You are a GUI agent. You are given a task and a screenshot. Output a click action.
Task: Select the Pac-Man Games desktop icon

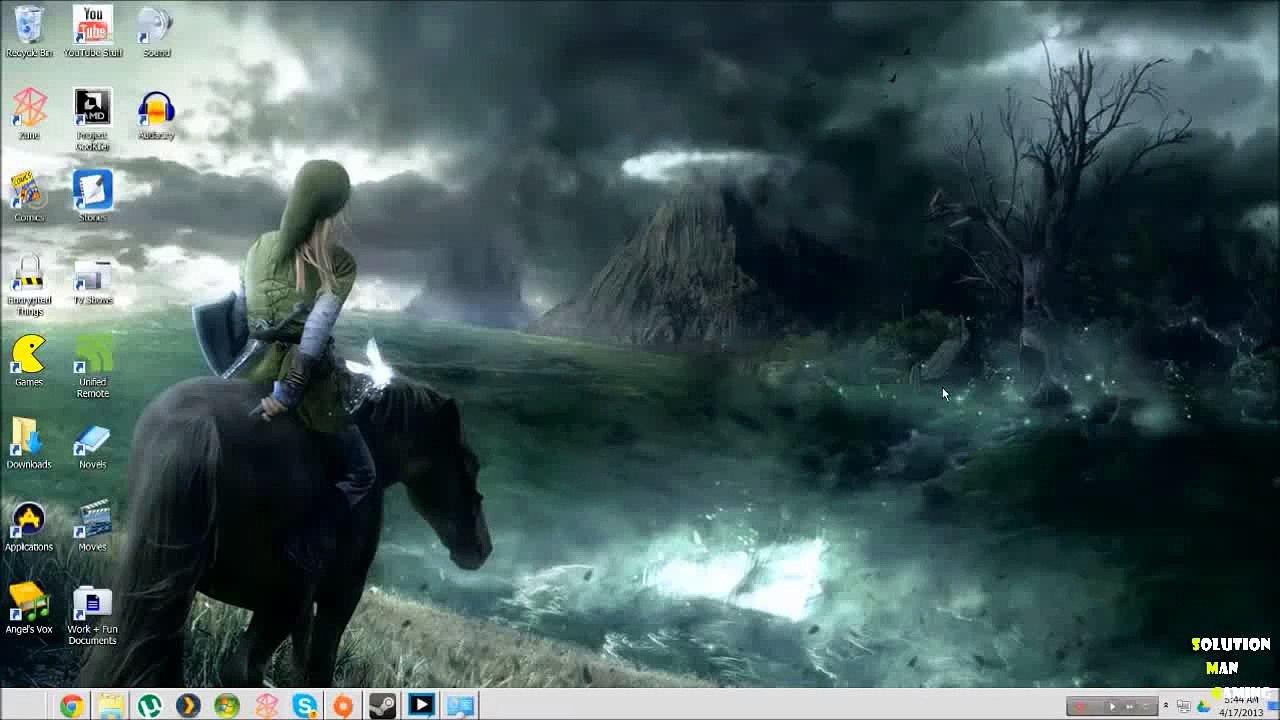pos(29,361)
